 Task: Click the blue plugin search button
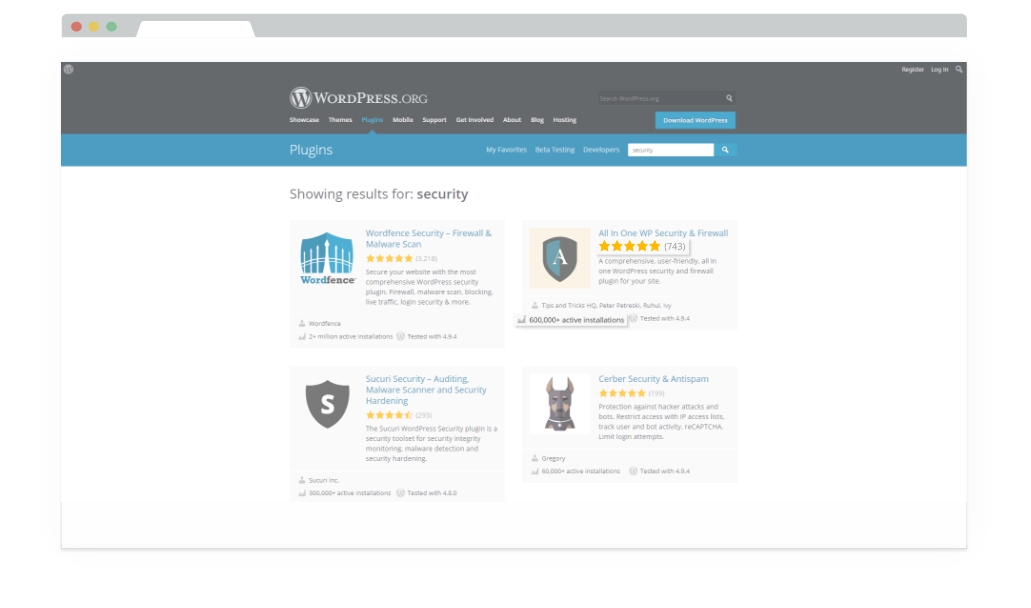point(725,150)
